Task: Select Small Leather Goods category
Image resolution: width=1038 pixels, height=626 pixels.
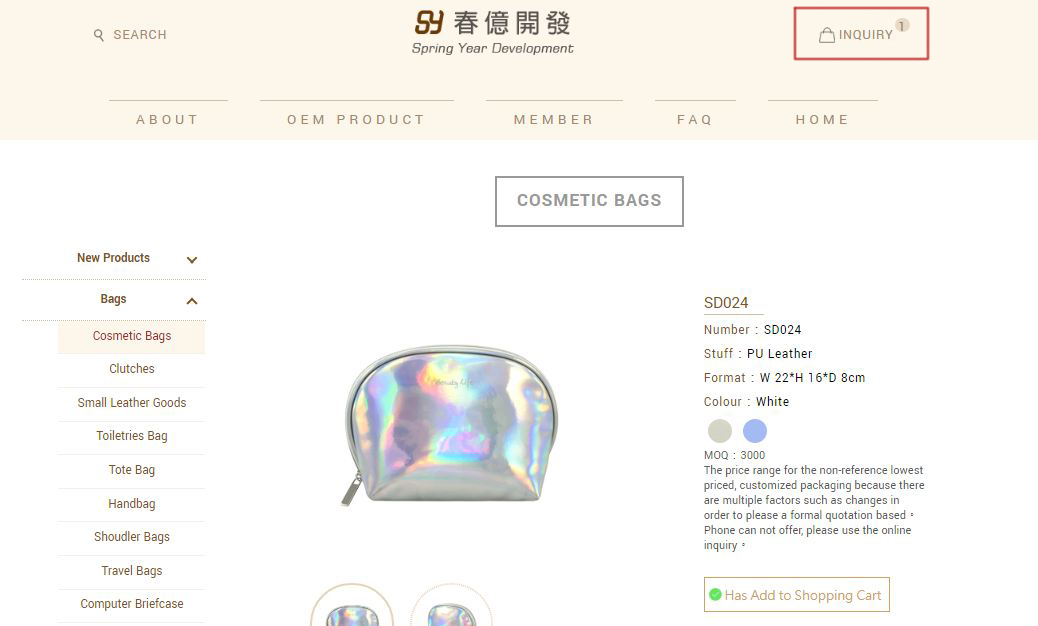Action: click(132, 403)
